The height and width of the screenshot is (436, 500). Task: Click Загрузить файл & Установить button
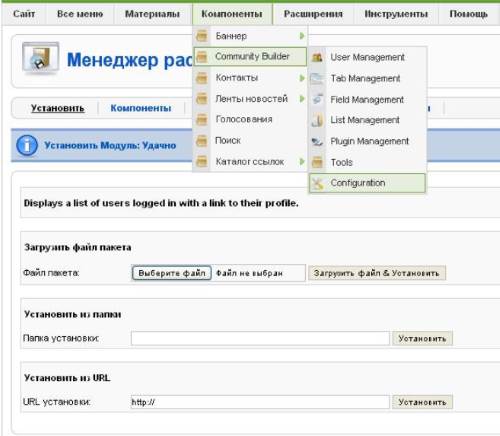pyautogui.click(x=377, y=273)
